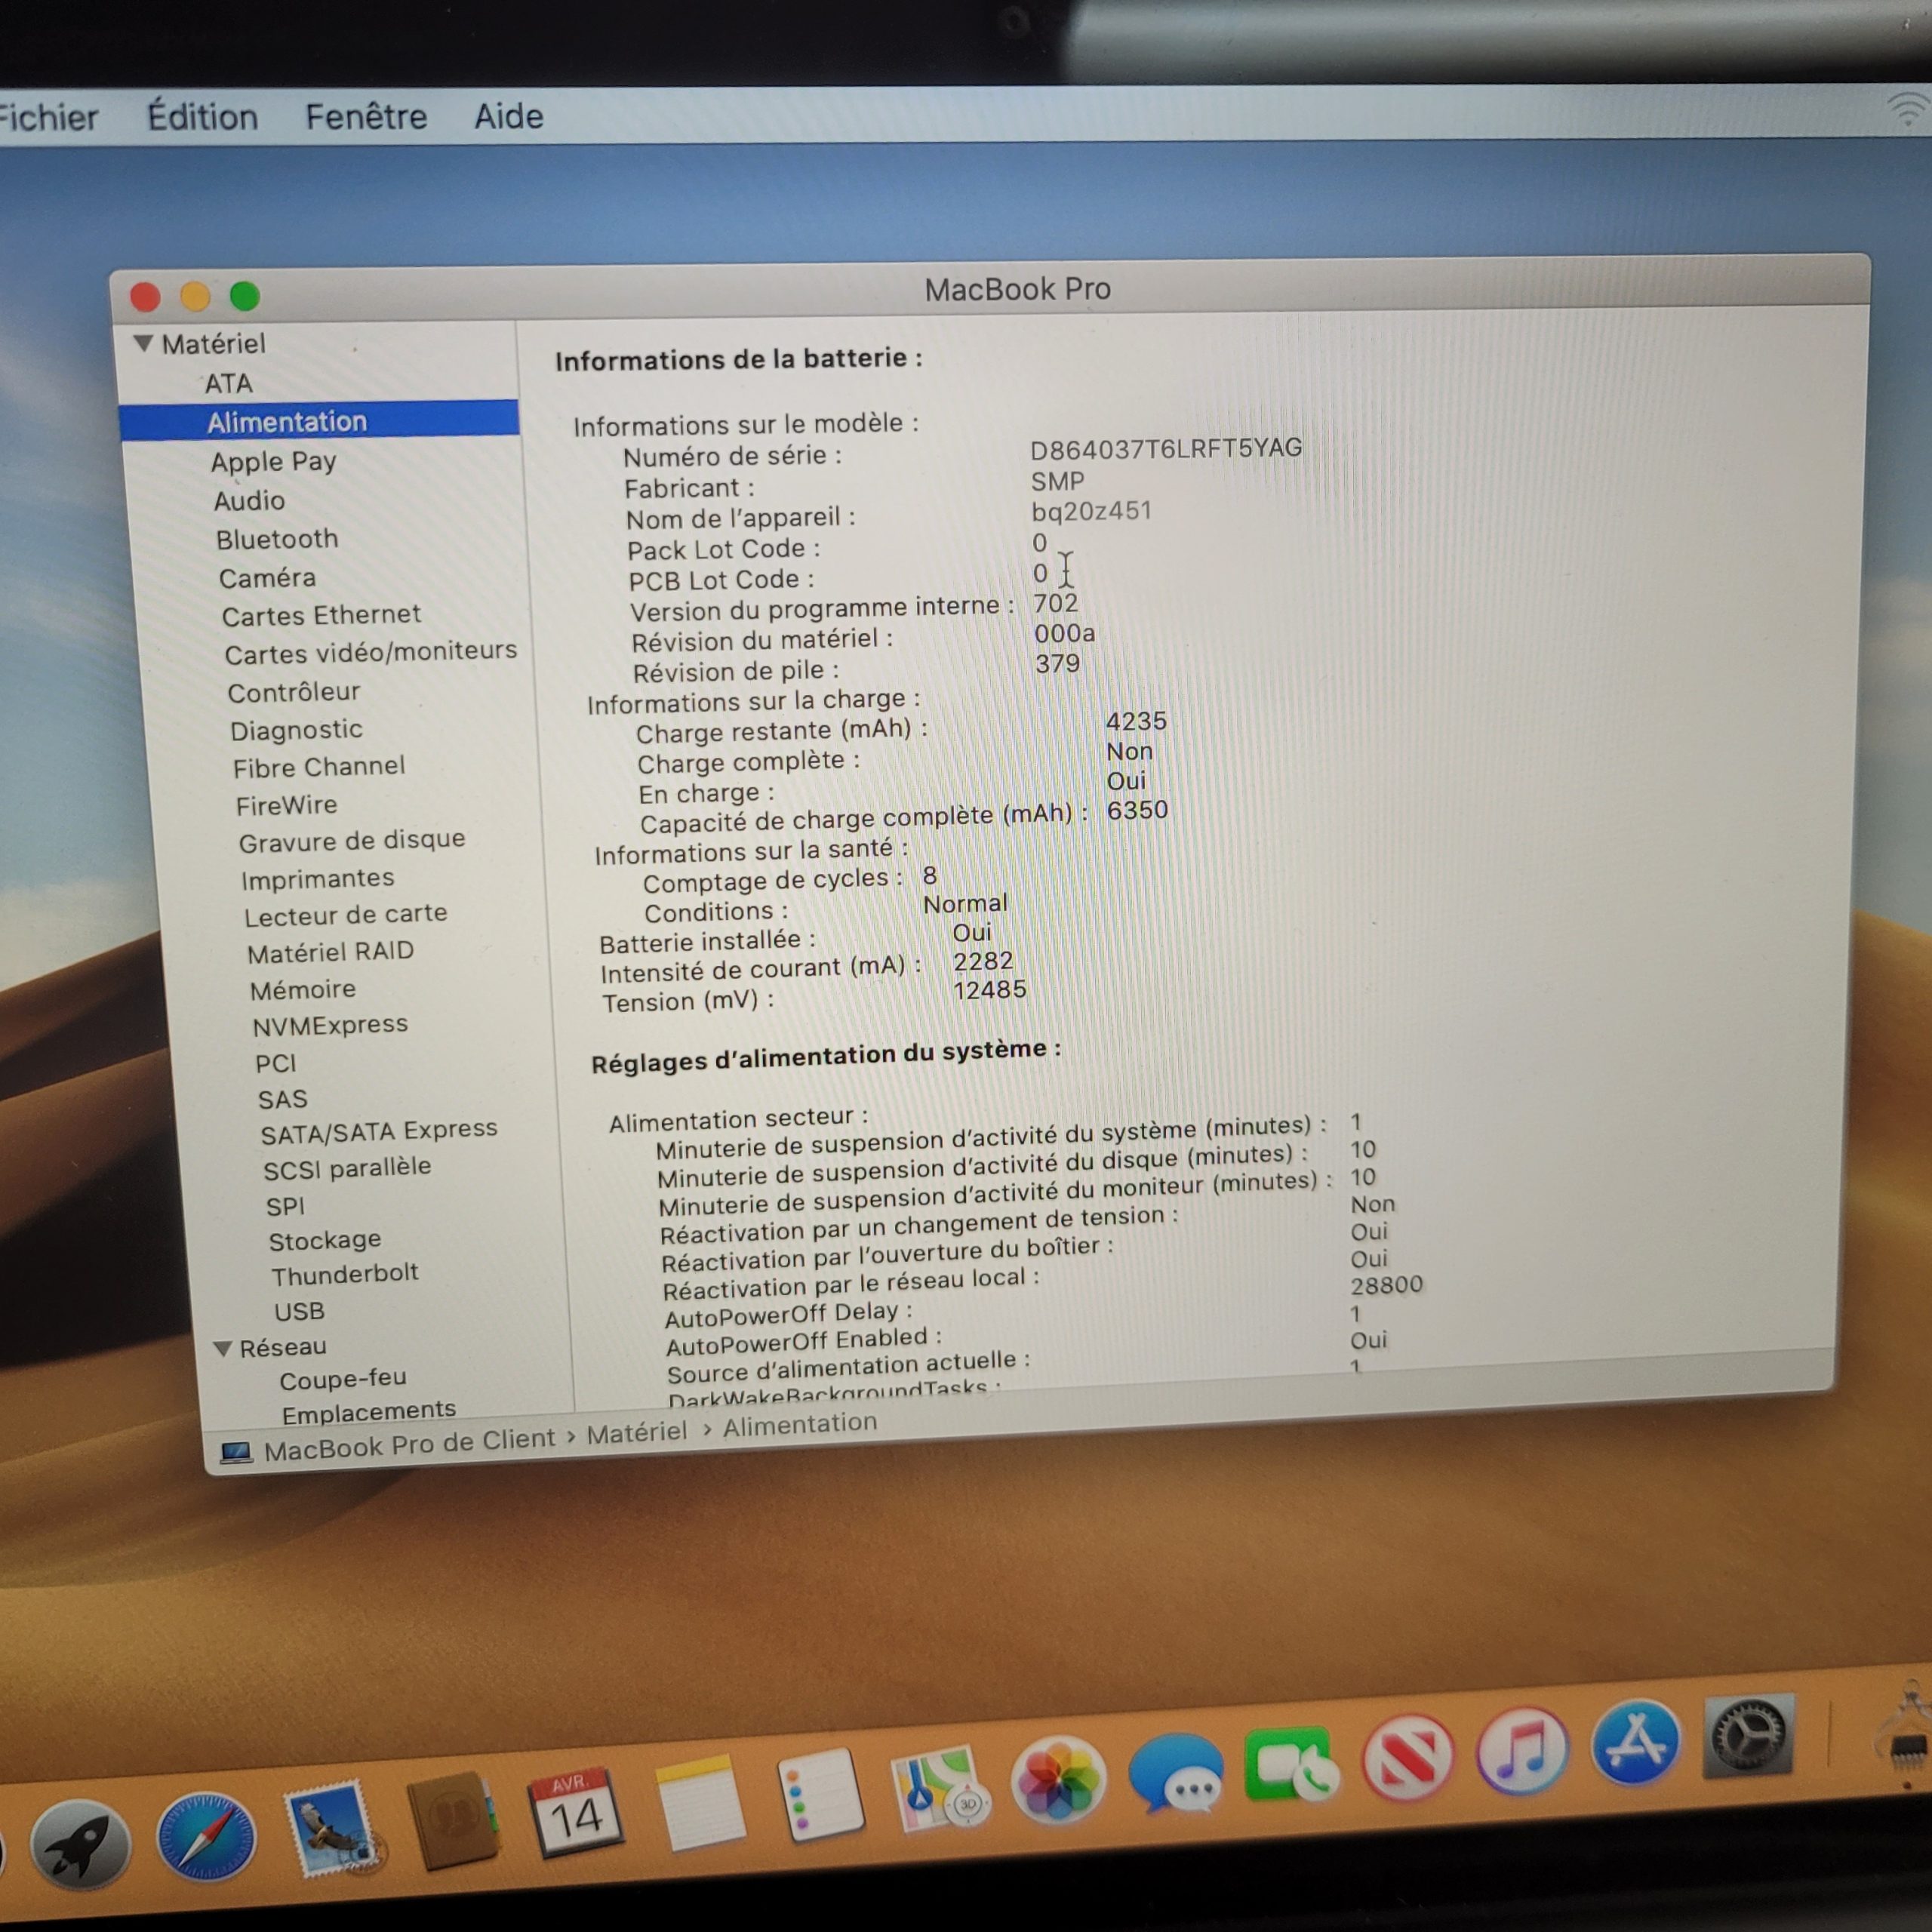This screenshot has width=1932, height=1932.
Task: Collapse the Matériel section triangle
Action: tap(143, 344)
